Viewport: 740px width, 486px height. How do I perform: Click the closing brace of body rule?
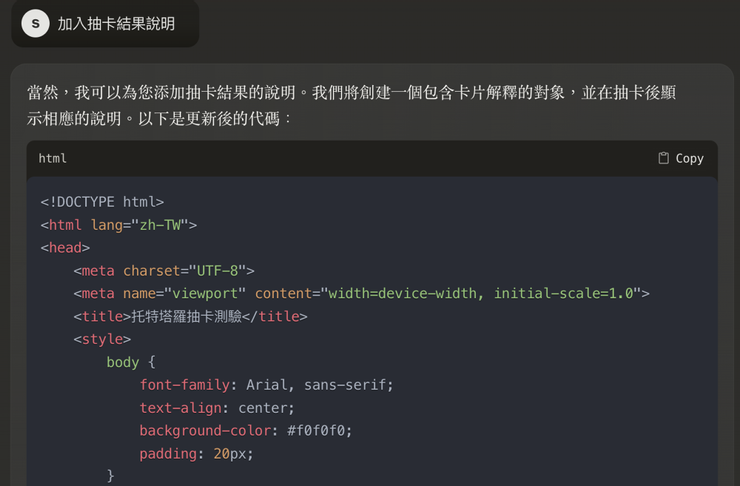pos(111,476)
